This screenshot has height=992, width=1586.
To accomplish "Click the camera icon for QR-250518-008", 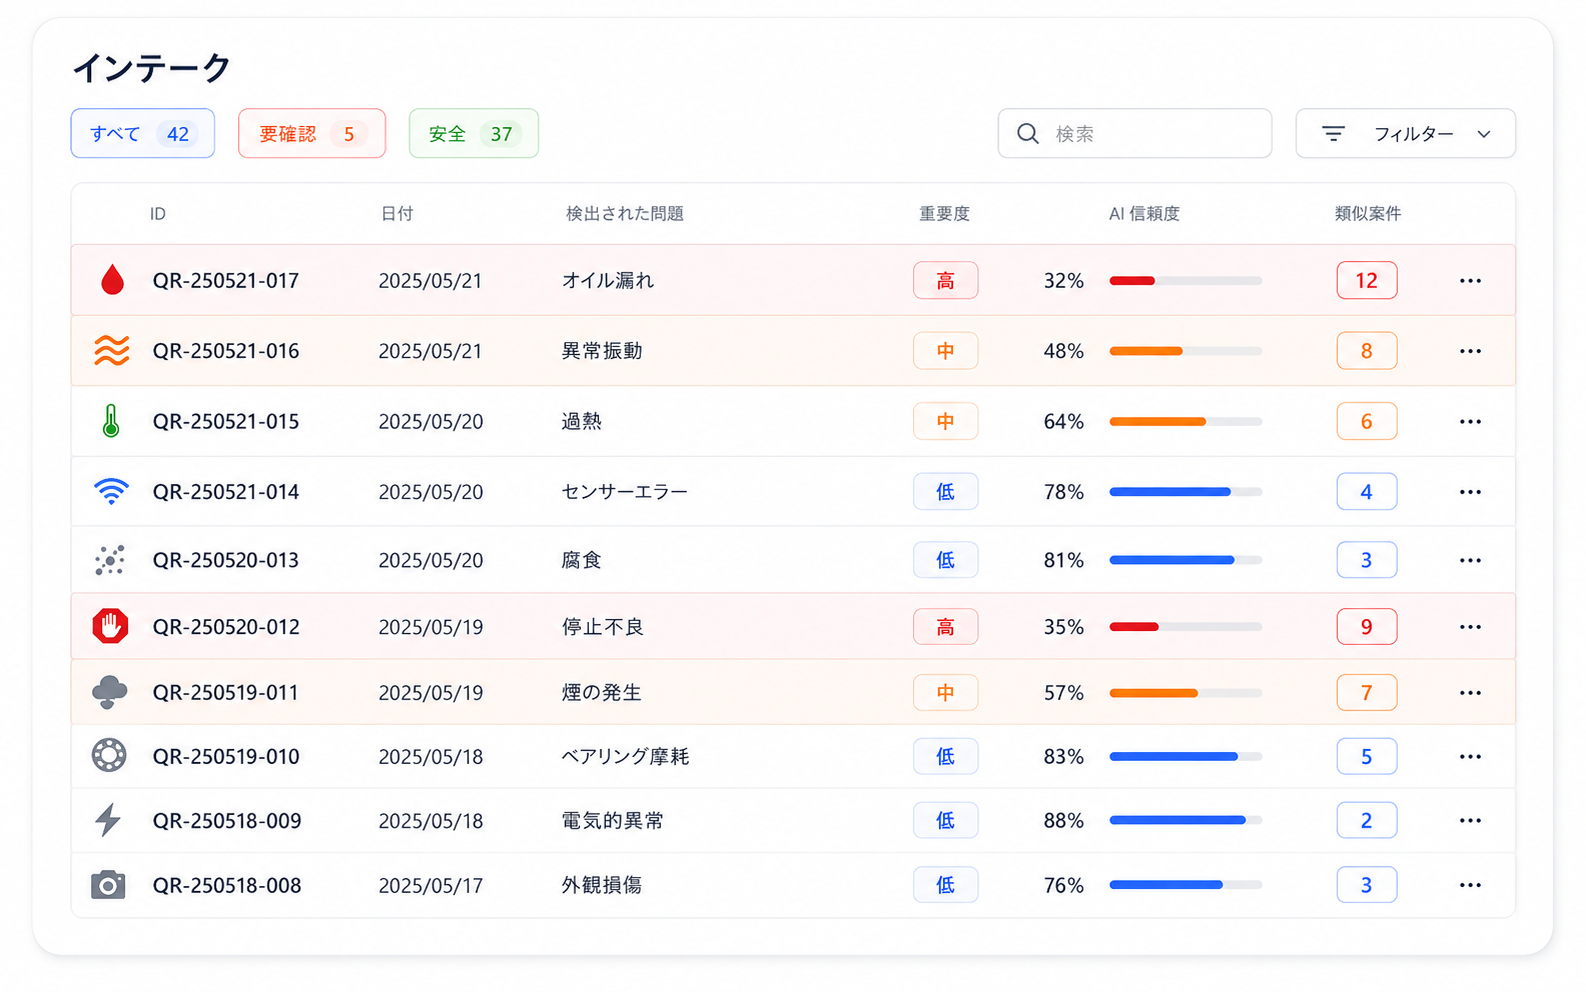I will pyautogui.click(x=108, y=885).
